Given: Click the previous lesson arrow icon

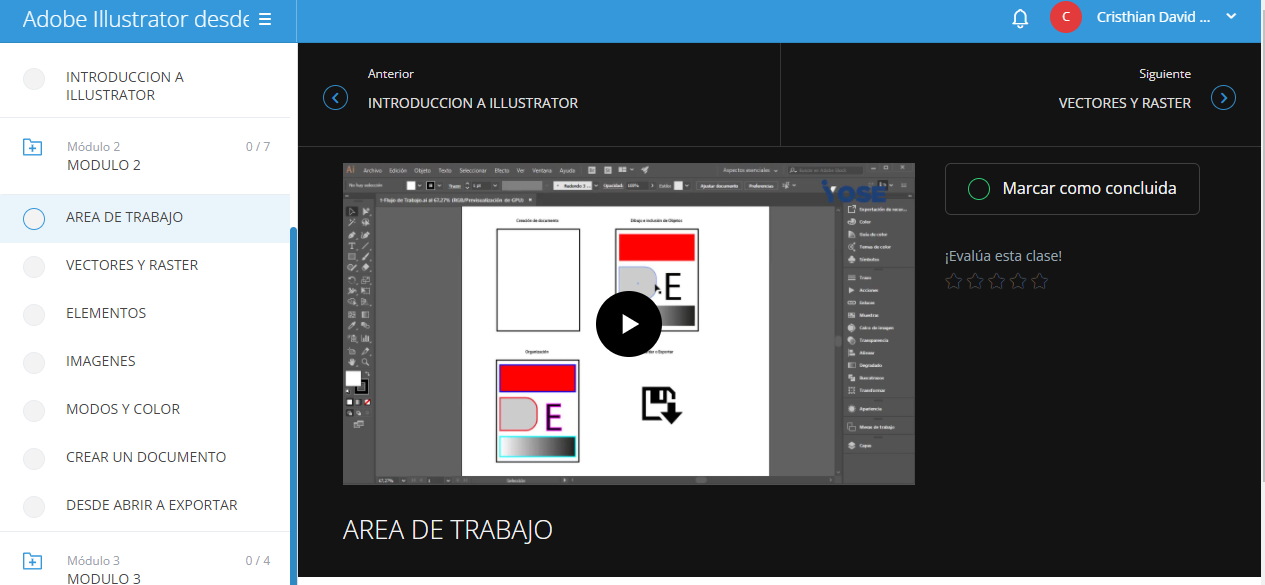Looking at the screenshot, I should [335, 98].
